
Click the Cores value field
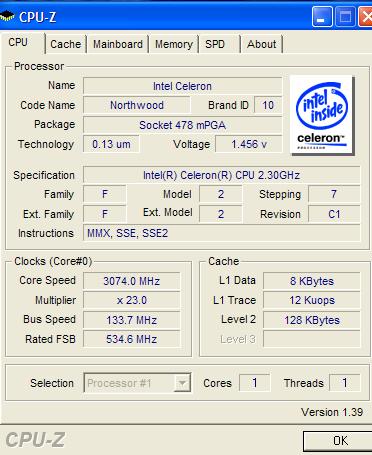254,383
